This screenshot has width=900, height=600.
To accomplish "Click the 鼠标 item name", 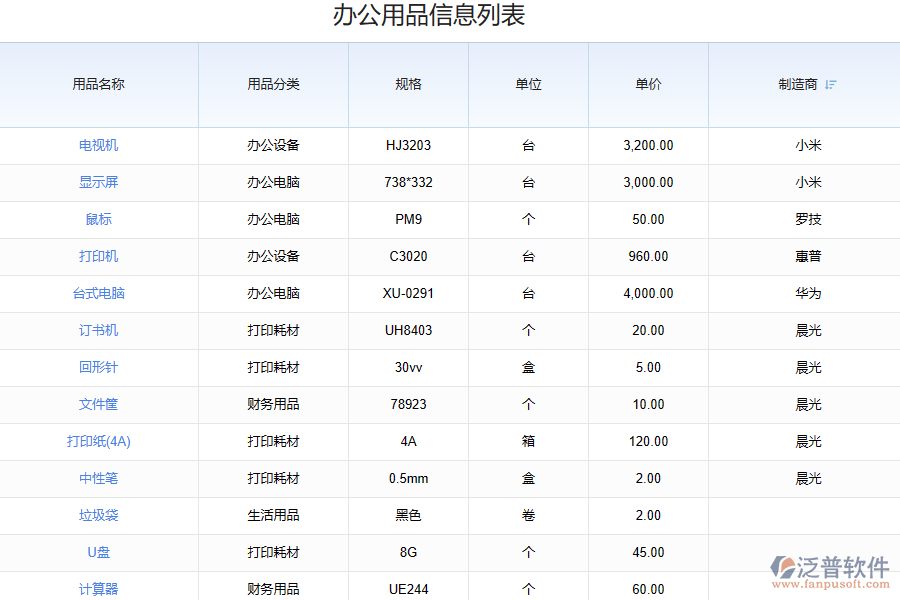I will click(x=99, y=219).
